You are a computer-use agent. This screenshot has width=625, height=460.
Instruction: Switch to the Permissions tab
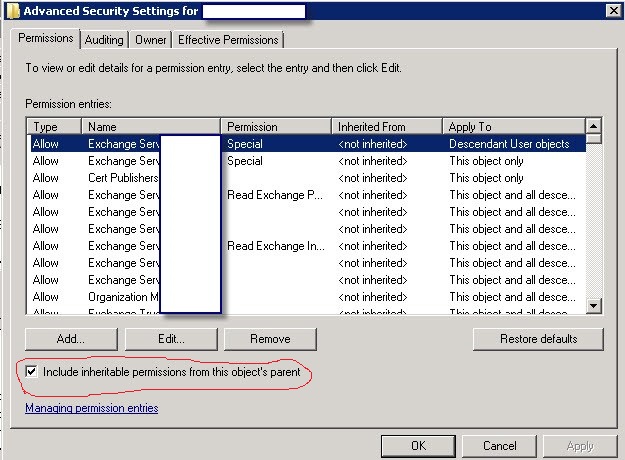pos(46,39)
